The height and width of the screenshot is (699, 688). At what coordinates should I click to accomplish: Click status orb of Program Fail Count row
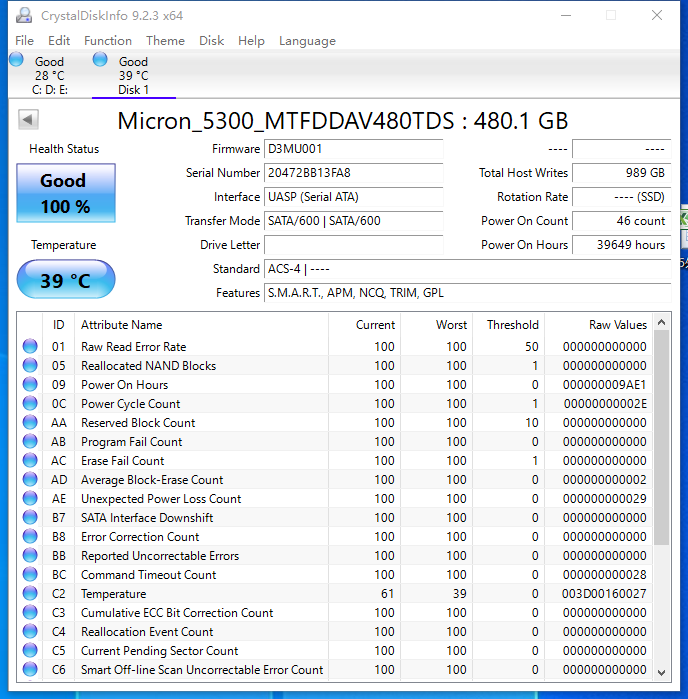[x=30, y=441]
